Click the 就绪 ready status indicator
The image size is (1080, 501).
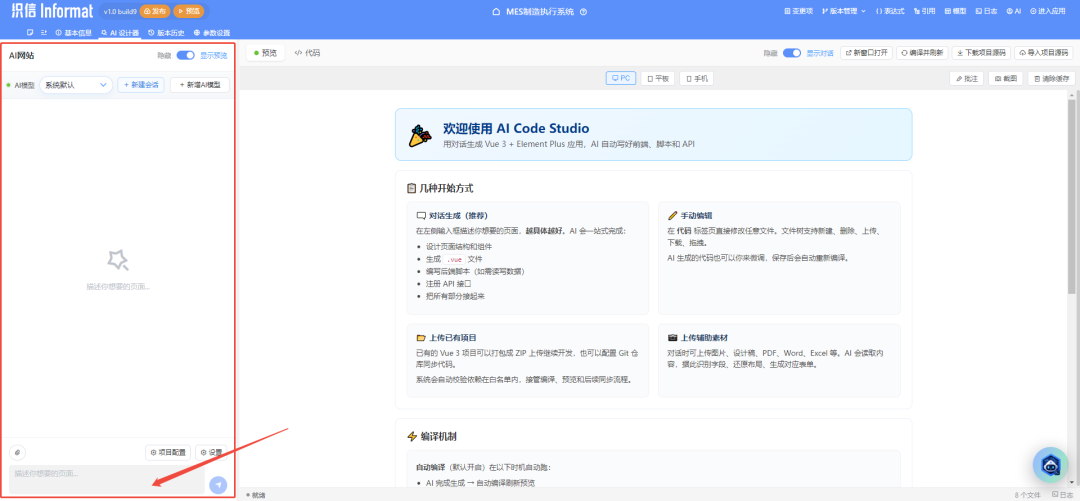click(256, 495)
